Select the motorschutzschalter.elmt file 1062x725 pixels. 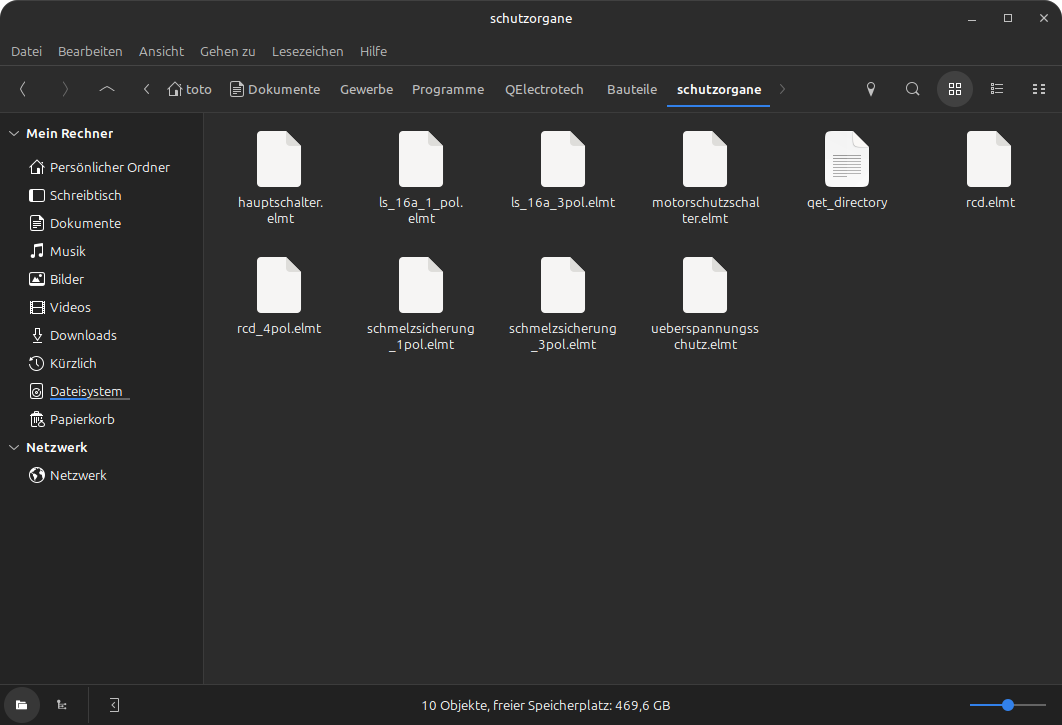coord(704,159)
